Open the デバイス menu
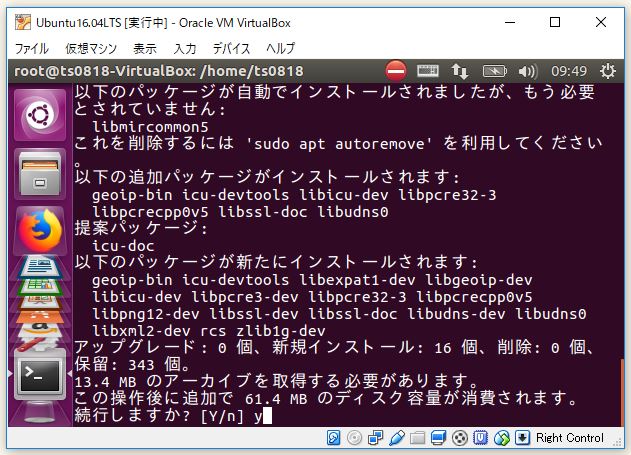Image resolution: width=631 pixels, height=455 pixels. point(231,49)
